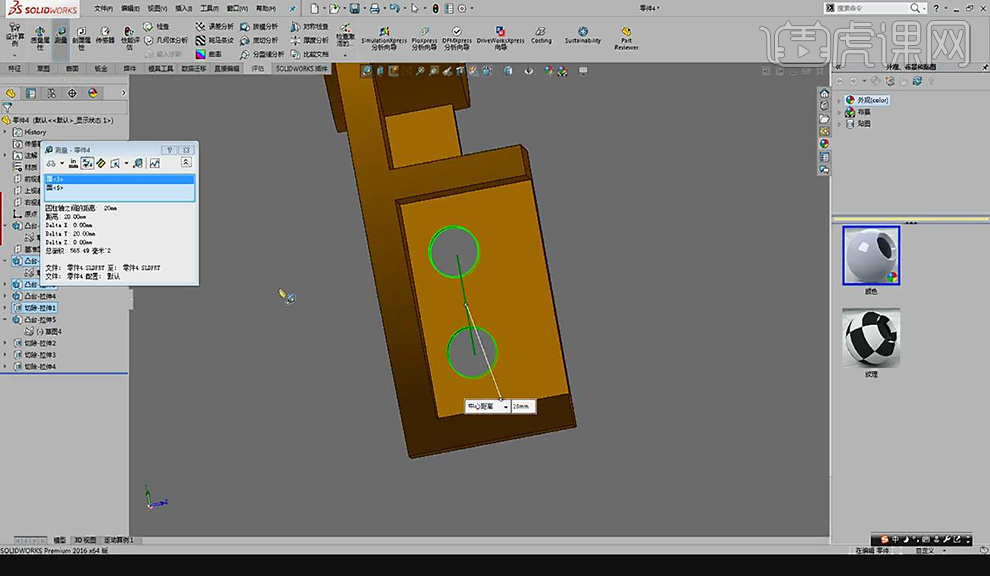Screen dimensions: 990x576
Task: Select 切除-拉伸1 in feature tree
Action: (x=40, y=308)
